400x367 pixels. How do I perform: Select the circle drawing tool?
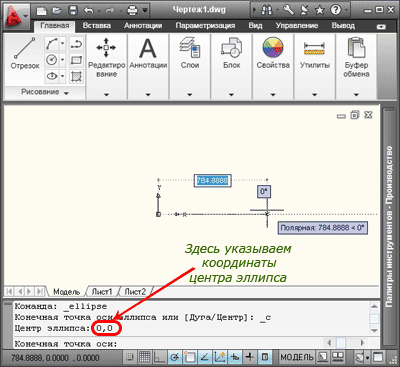click(x=52, y=60)
